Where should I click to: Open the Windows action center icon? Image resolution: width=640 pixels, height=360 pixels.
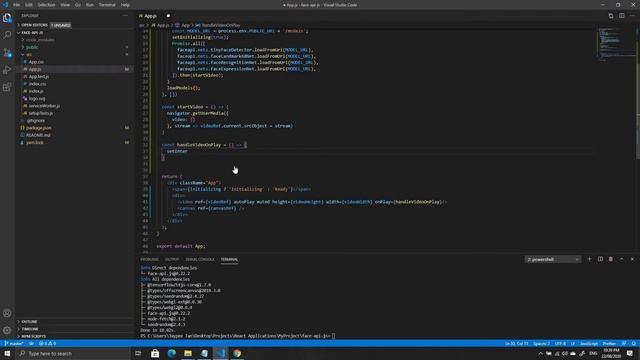630,353
